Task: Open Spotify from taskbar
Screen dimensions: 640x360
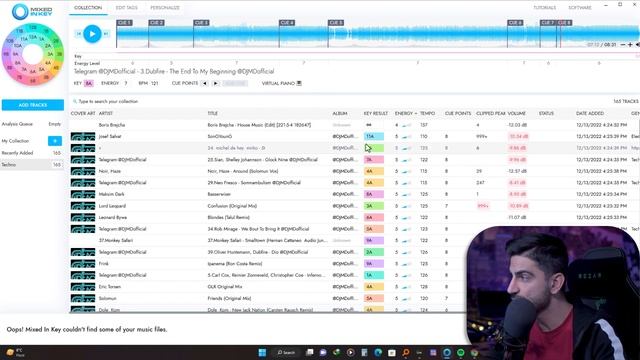Action: (x=460, y=352)
